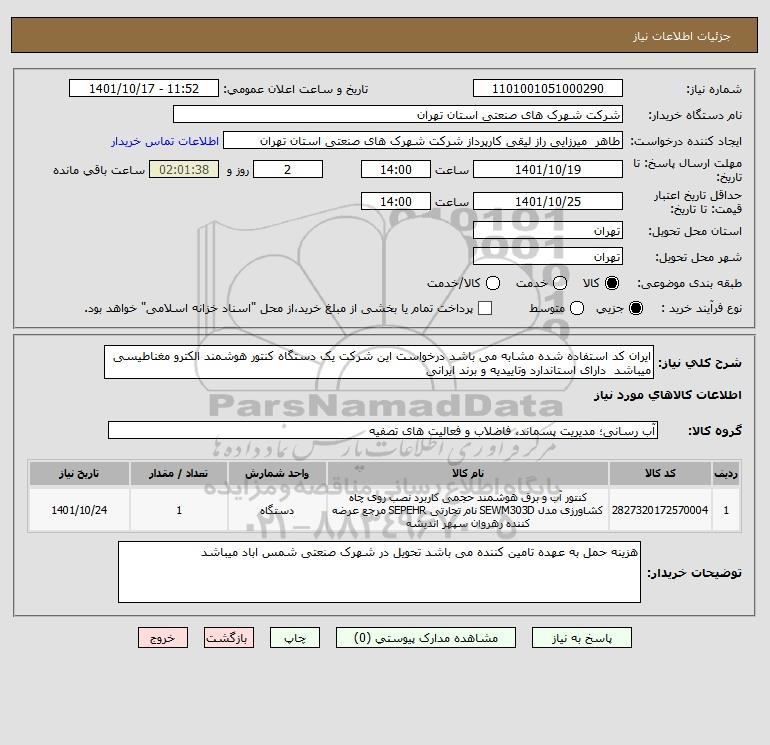
Task: Open مشاهده مدارک پیوستی (0) button
Action: [426, 638]
